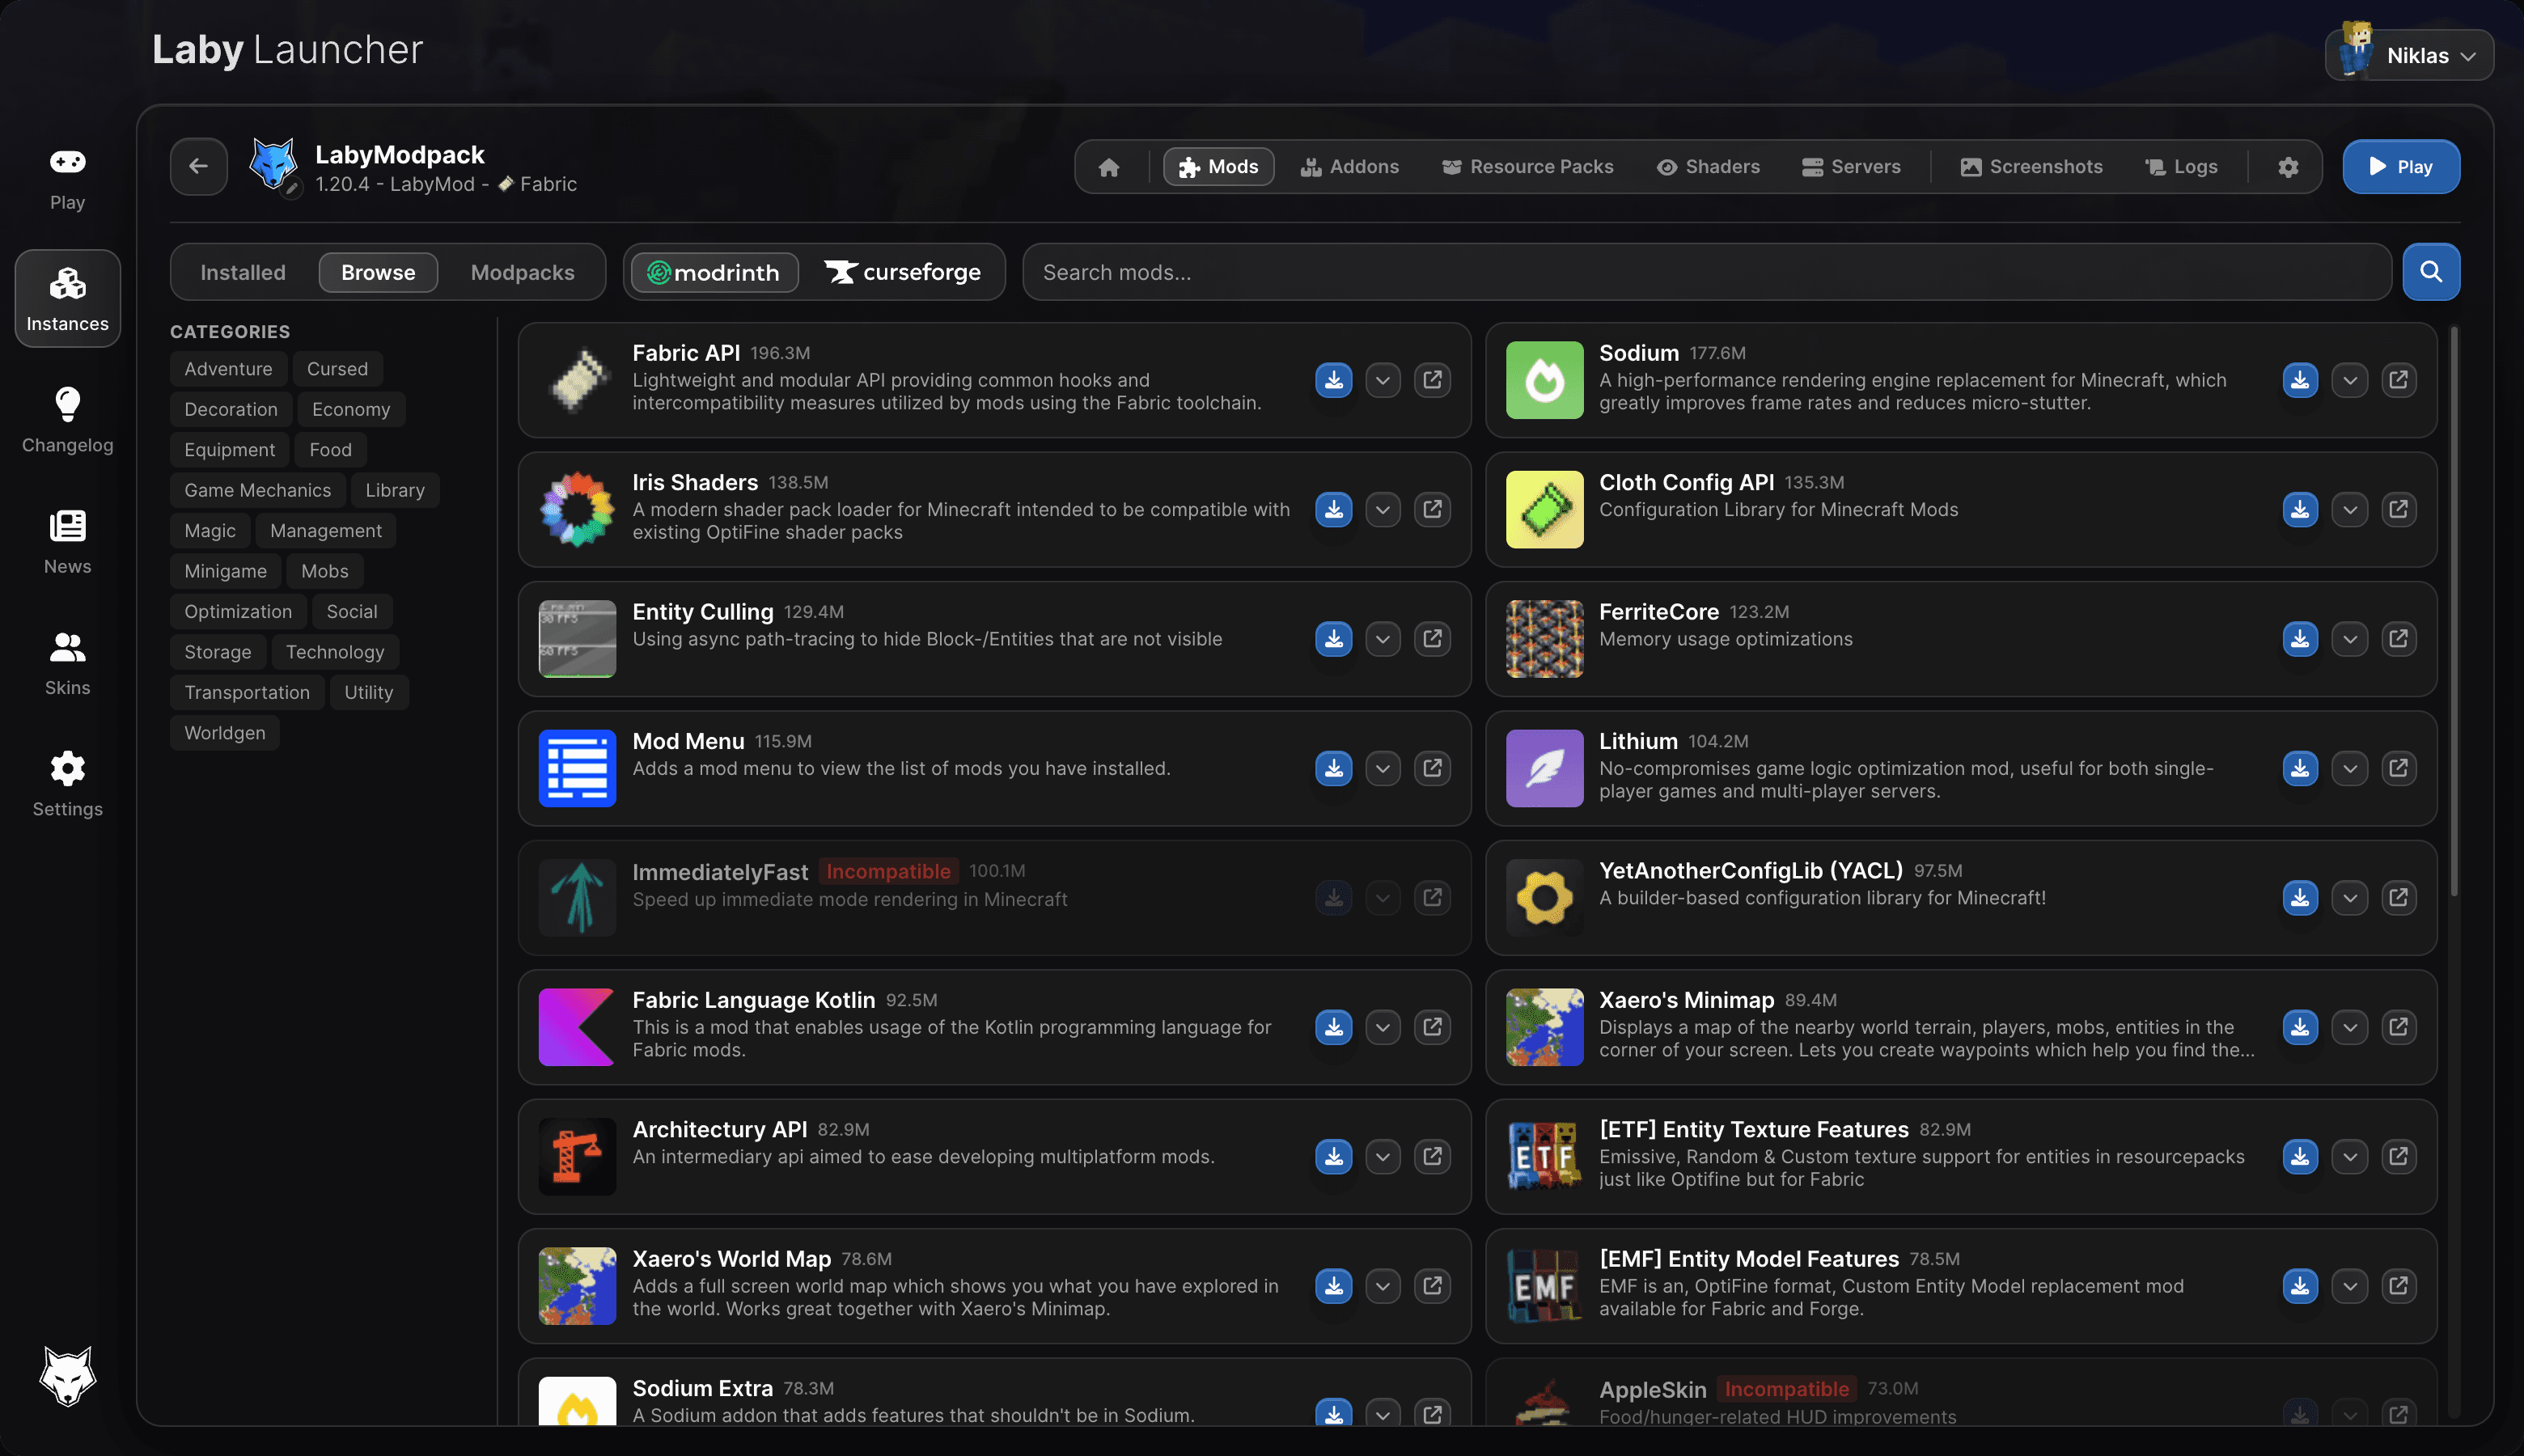Filter by Utility category
The width and height of the screenshot is (2524, 1456).
[369, 692]
